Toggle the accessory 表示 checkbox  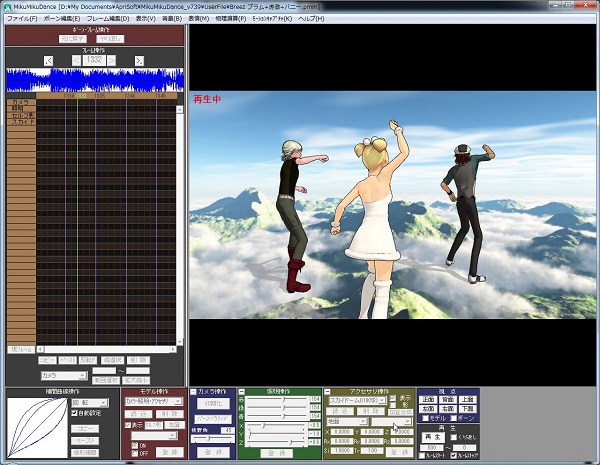pyautogui.click(x=393, y=398)
